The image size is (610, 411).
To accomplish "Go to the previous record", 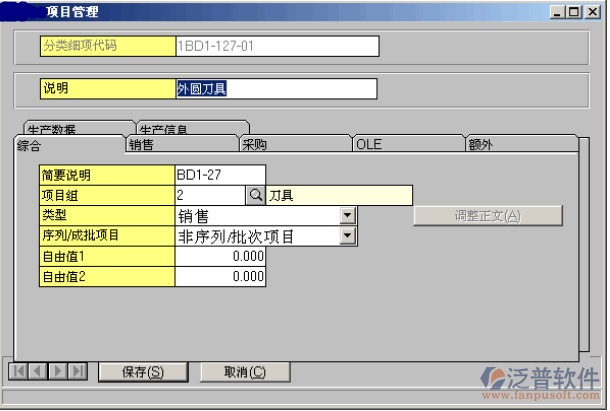I will click(37, 371).
